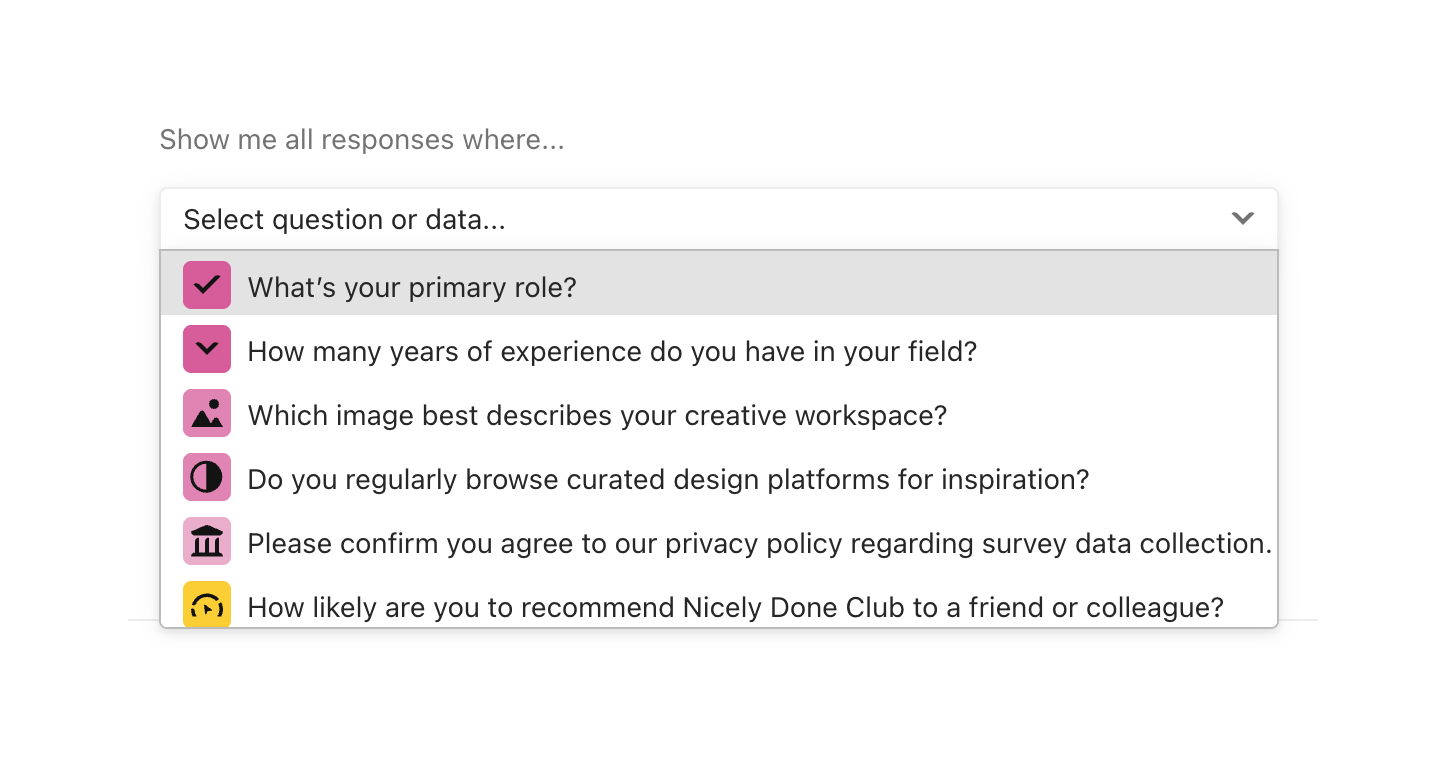Collapse the list with the chevron arrow
The width and height of the screenshot is (1446, 776).
tap(1242, 218)
